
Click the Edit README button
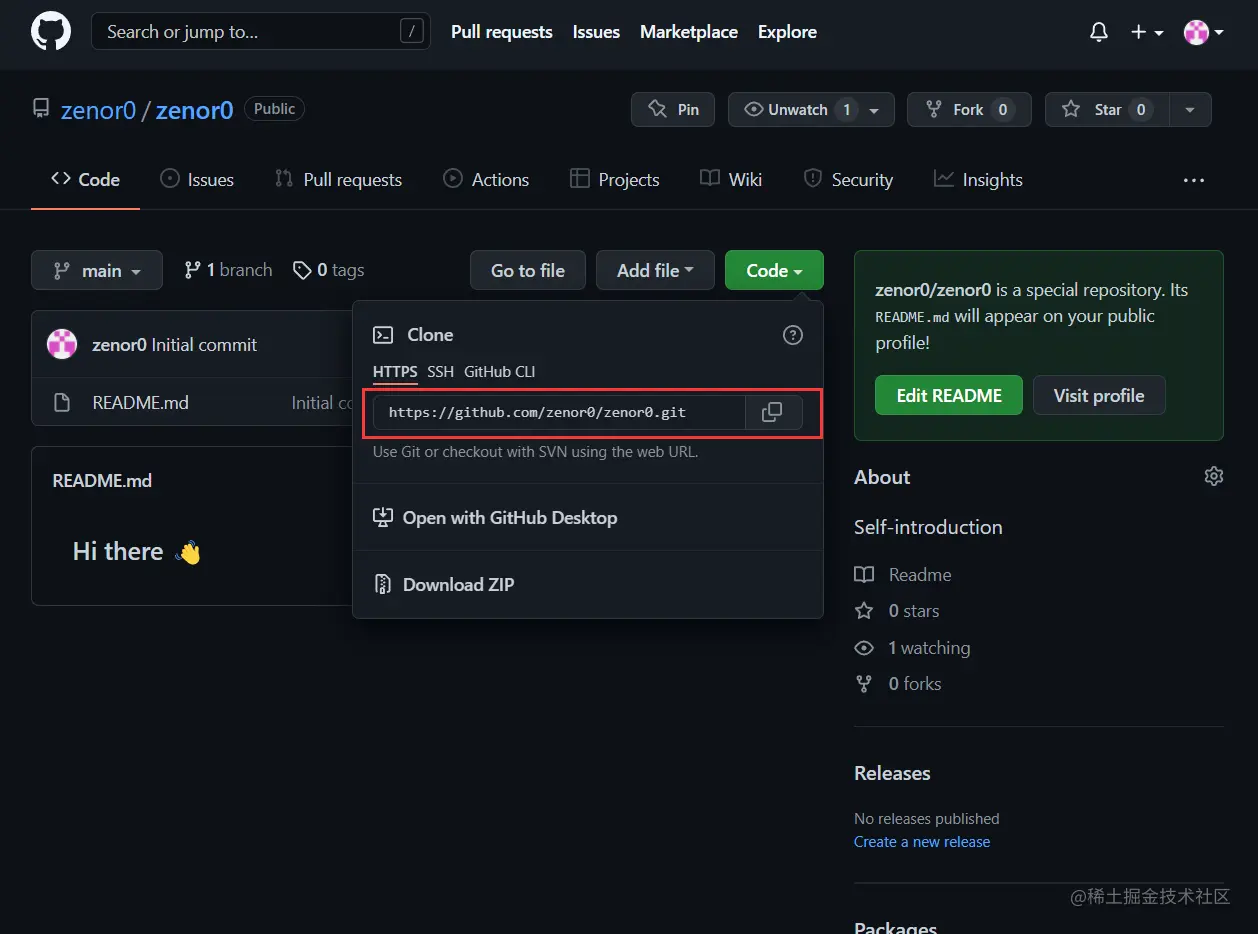pos(949,396)
